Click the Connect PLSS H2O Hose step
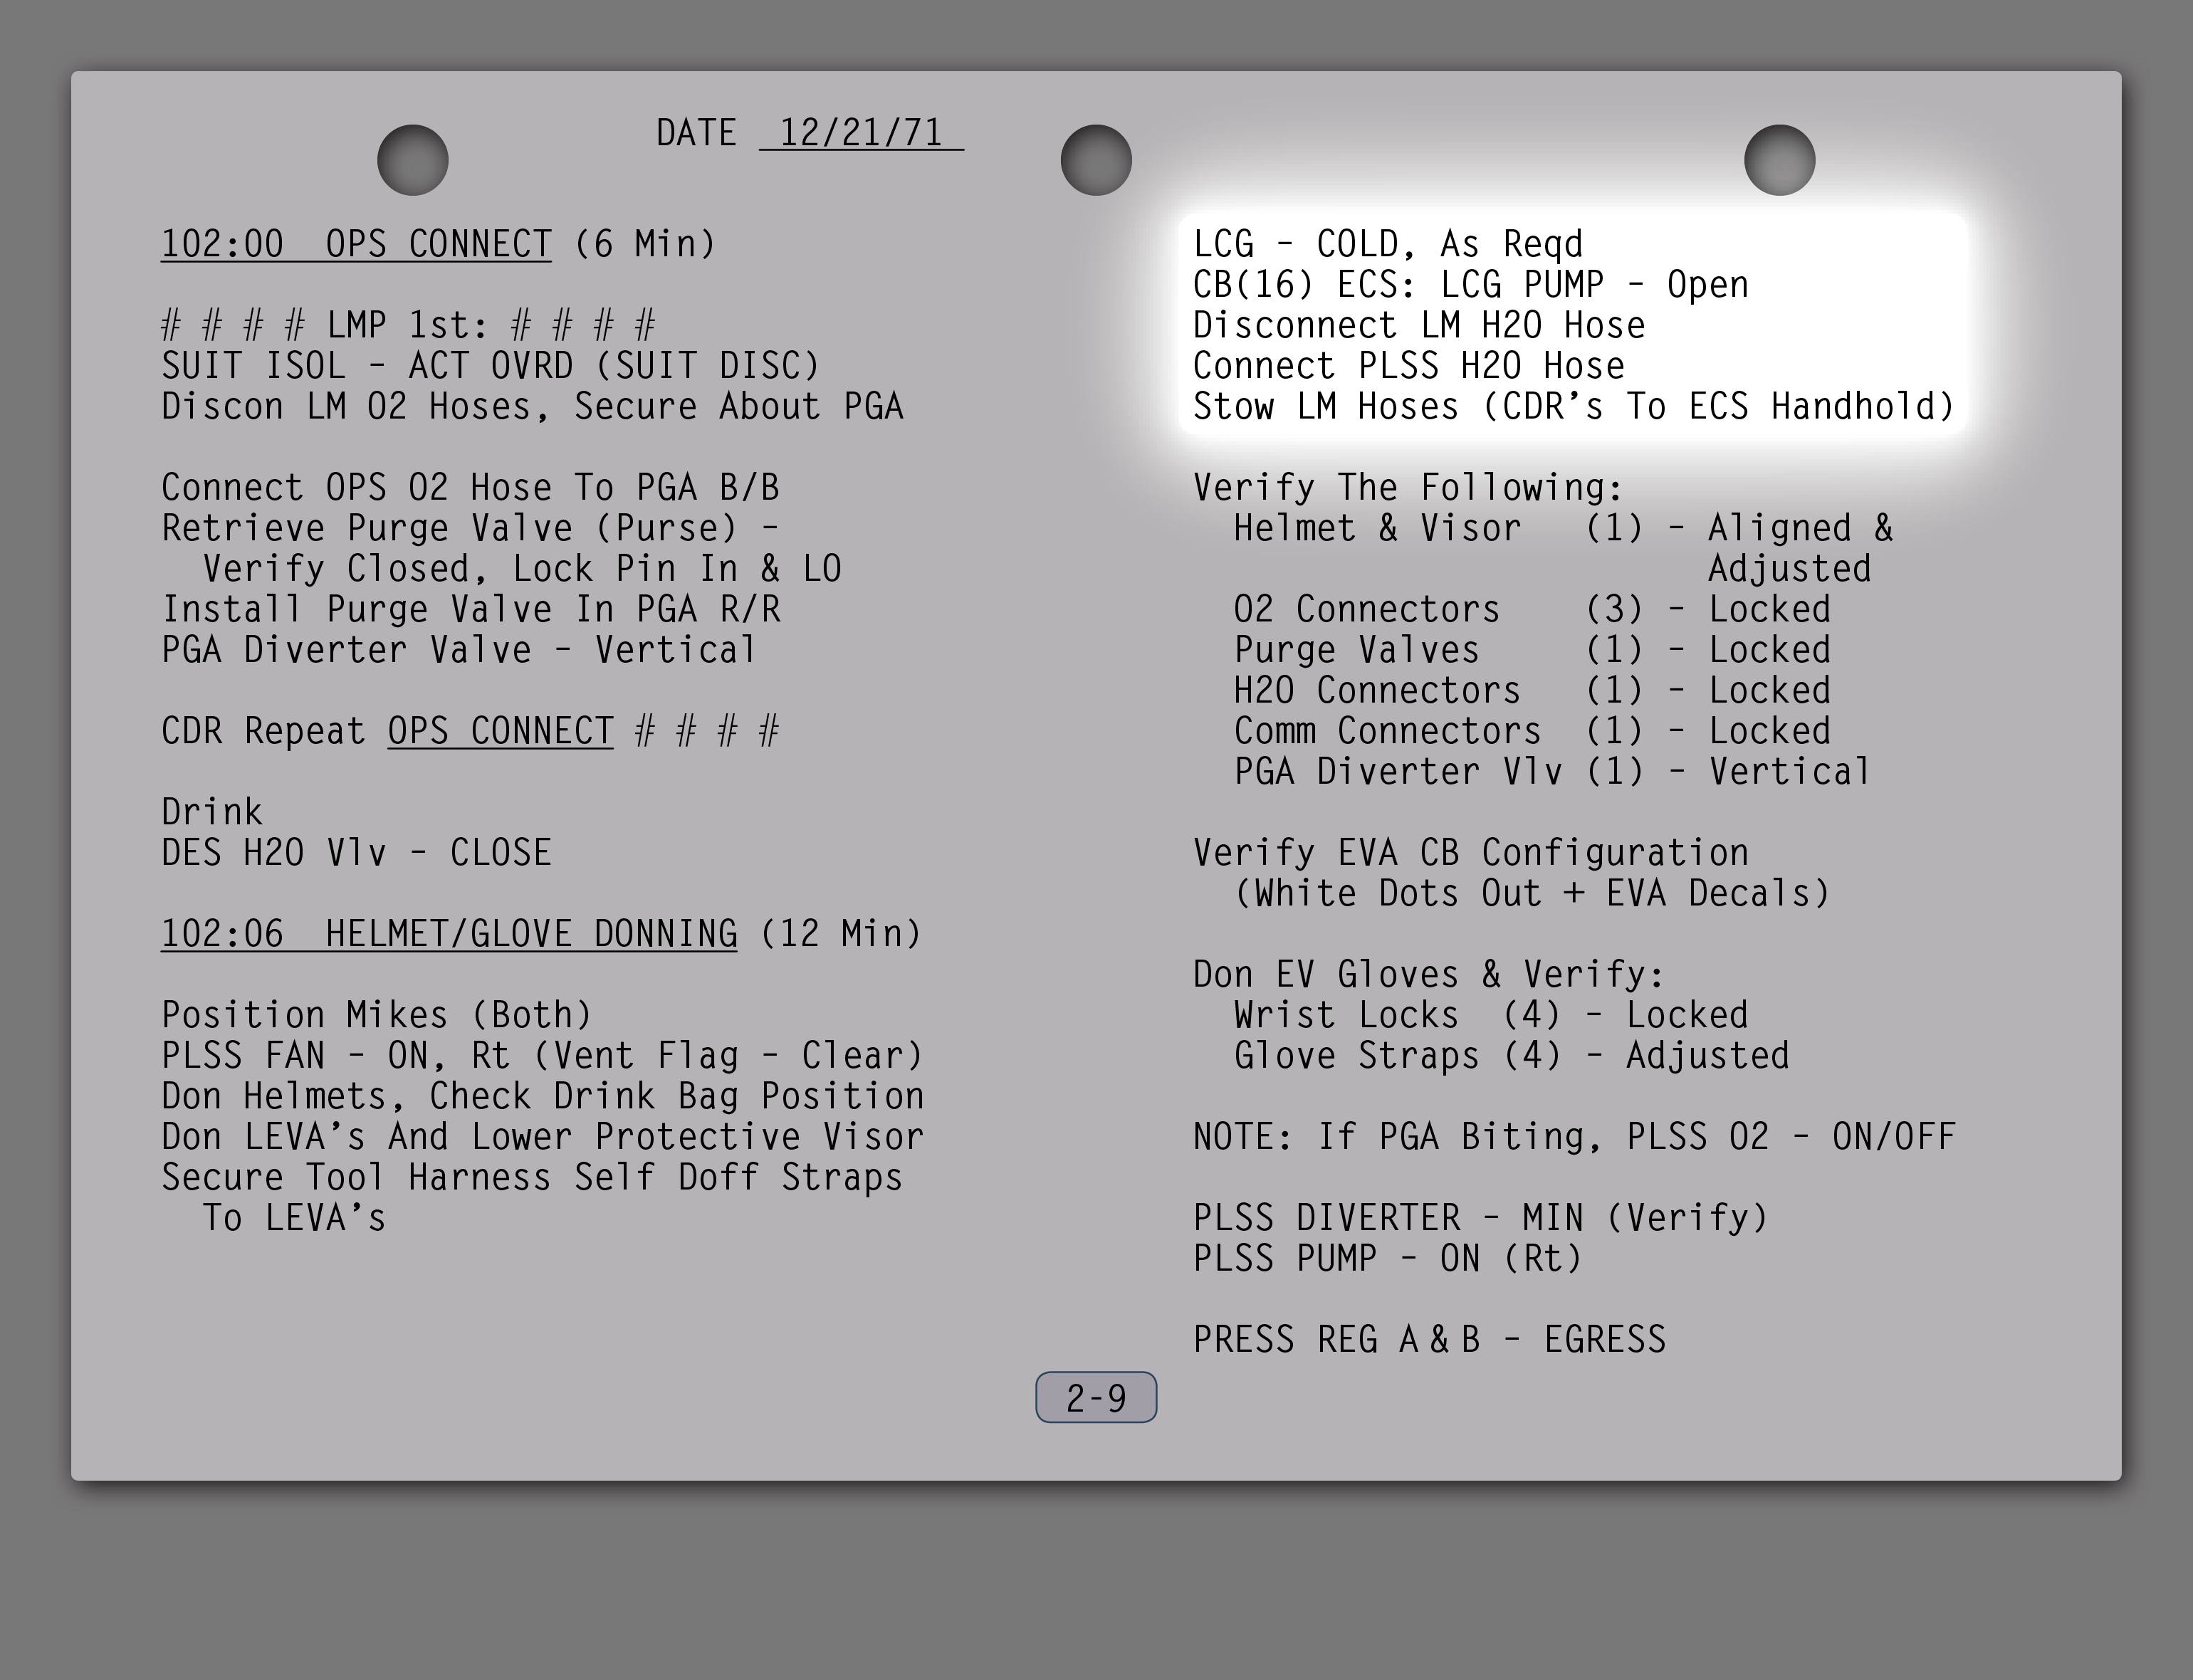The image size is (2193, 1680). [1409, 366]
